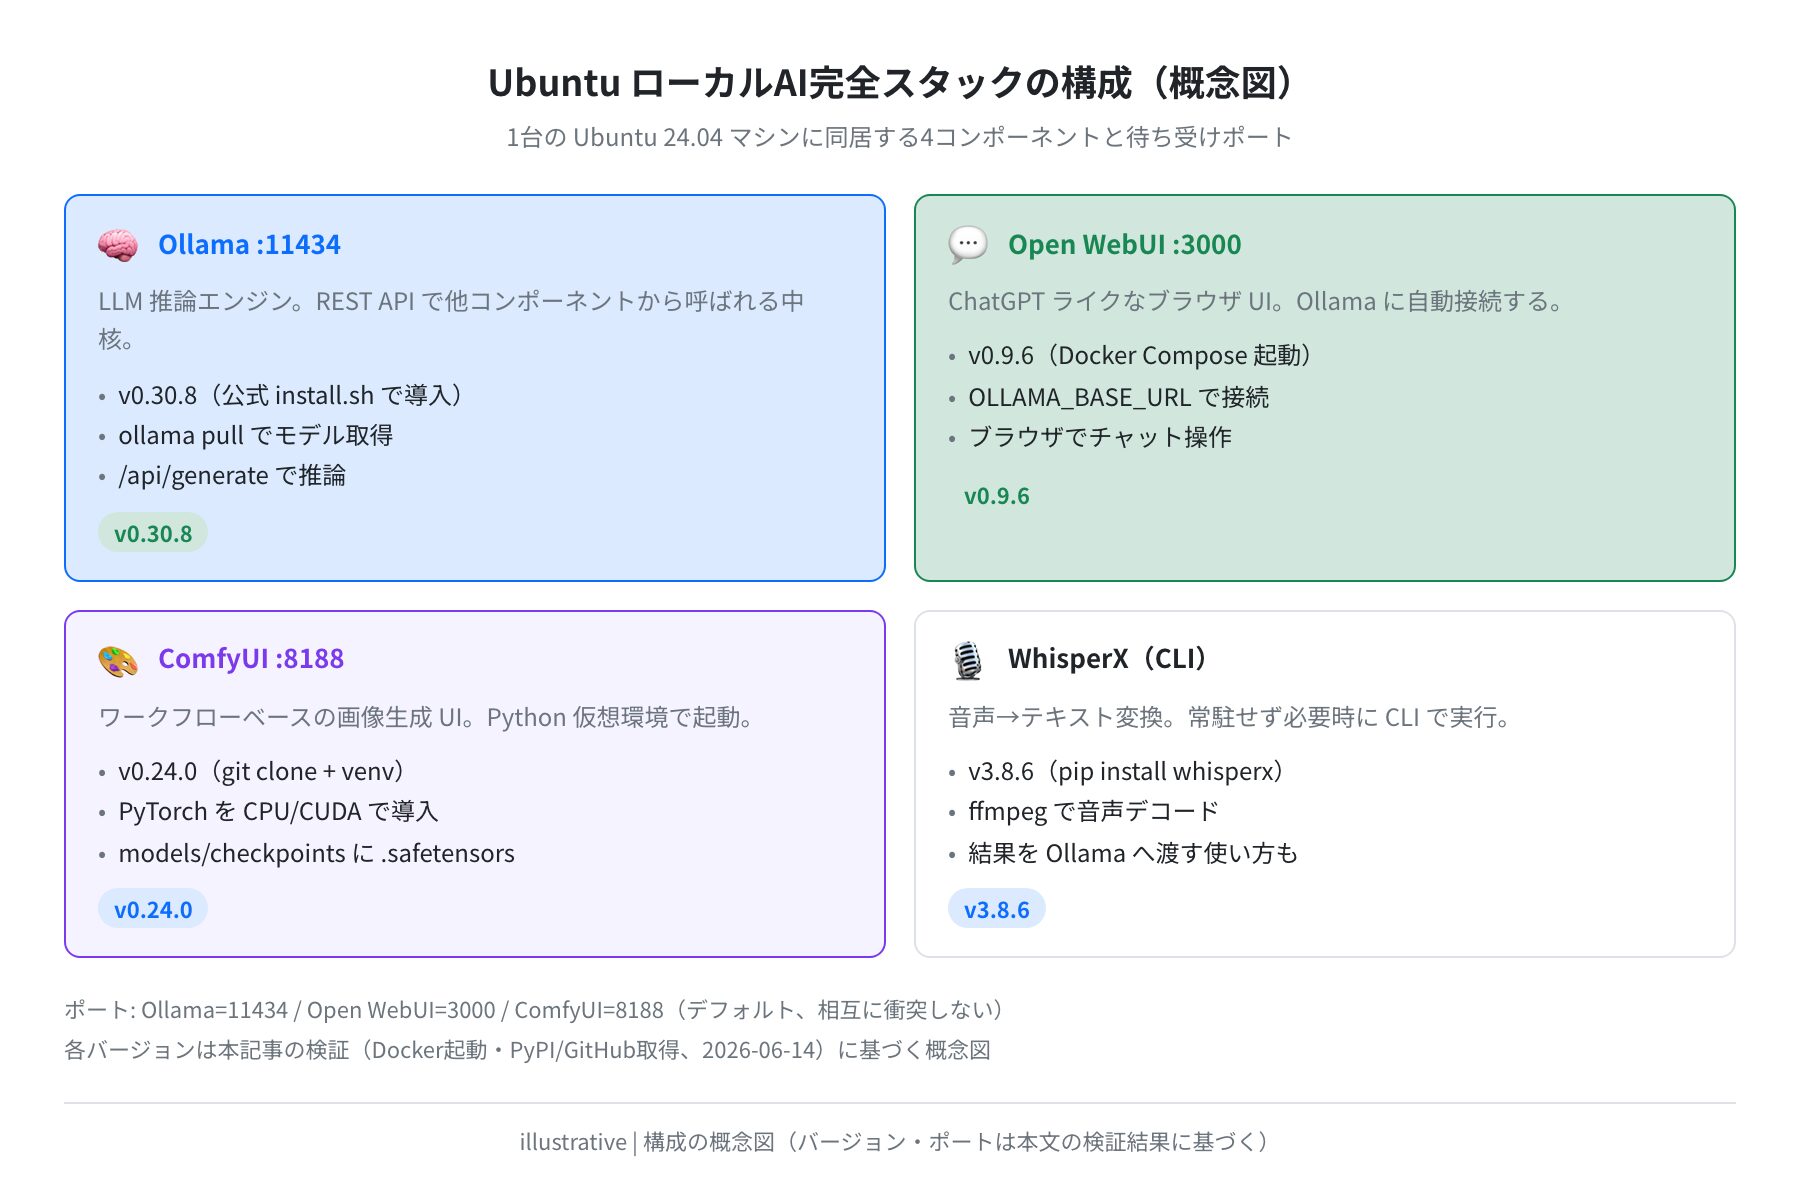
Task: Click bullet /api/generate で推論
Action: [232, 476]
